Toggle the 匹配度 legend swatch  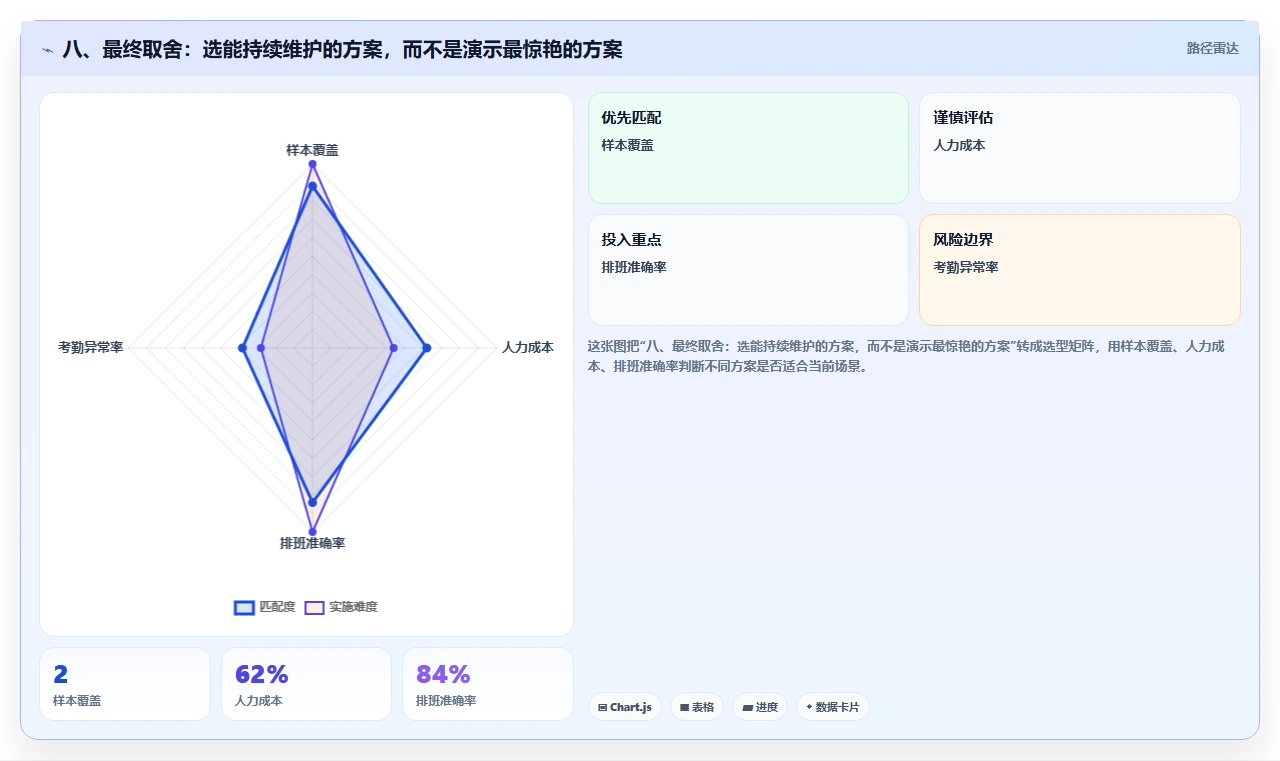point(244,607)
